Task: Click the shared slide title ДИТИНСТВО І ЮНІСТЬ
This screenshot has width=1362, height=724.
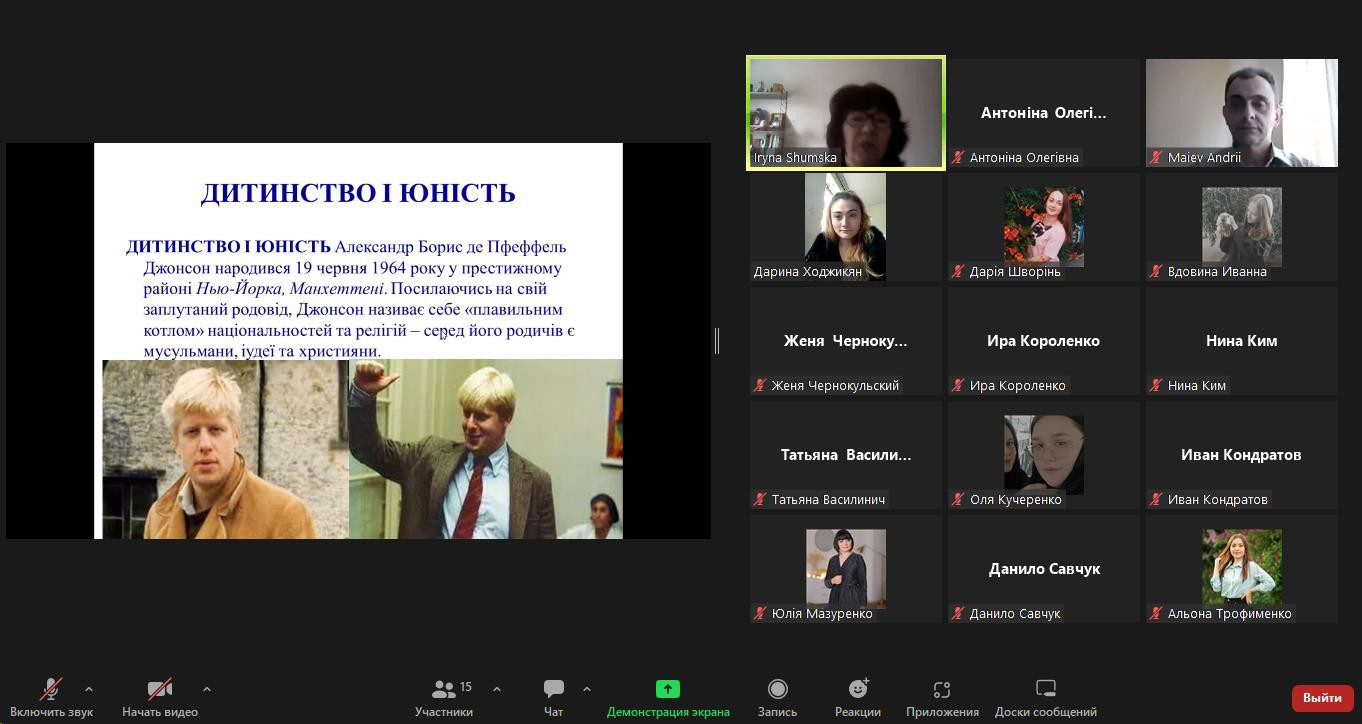Action: (358, 193)
